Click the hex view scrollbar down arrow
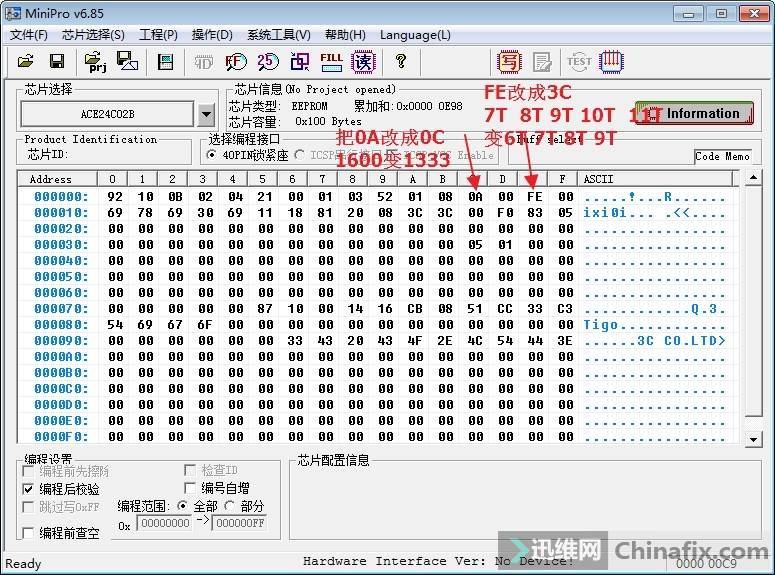 [x=756, y=438]
